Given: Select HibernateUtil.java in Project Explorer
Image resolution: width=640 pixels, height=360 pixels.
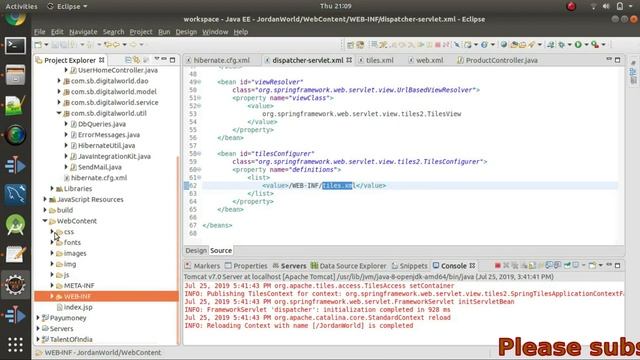Looking at the screenshot, I should click(x=107, y=145).
